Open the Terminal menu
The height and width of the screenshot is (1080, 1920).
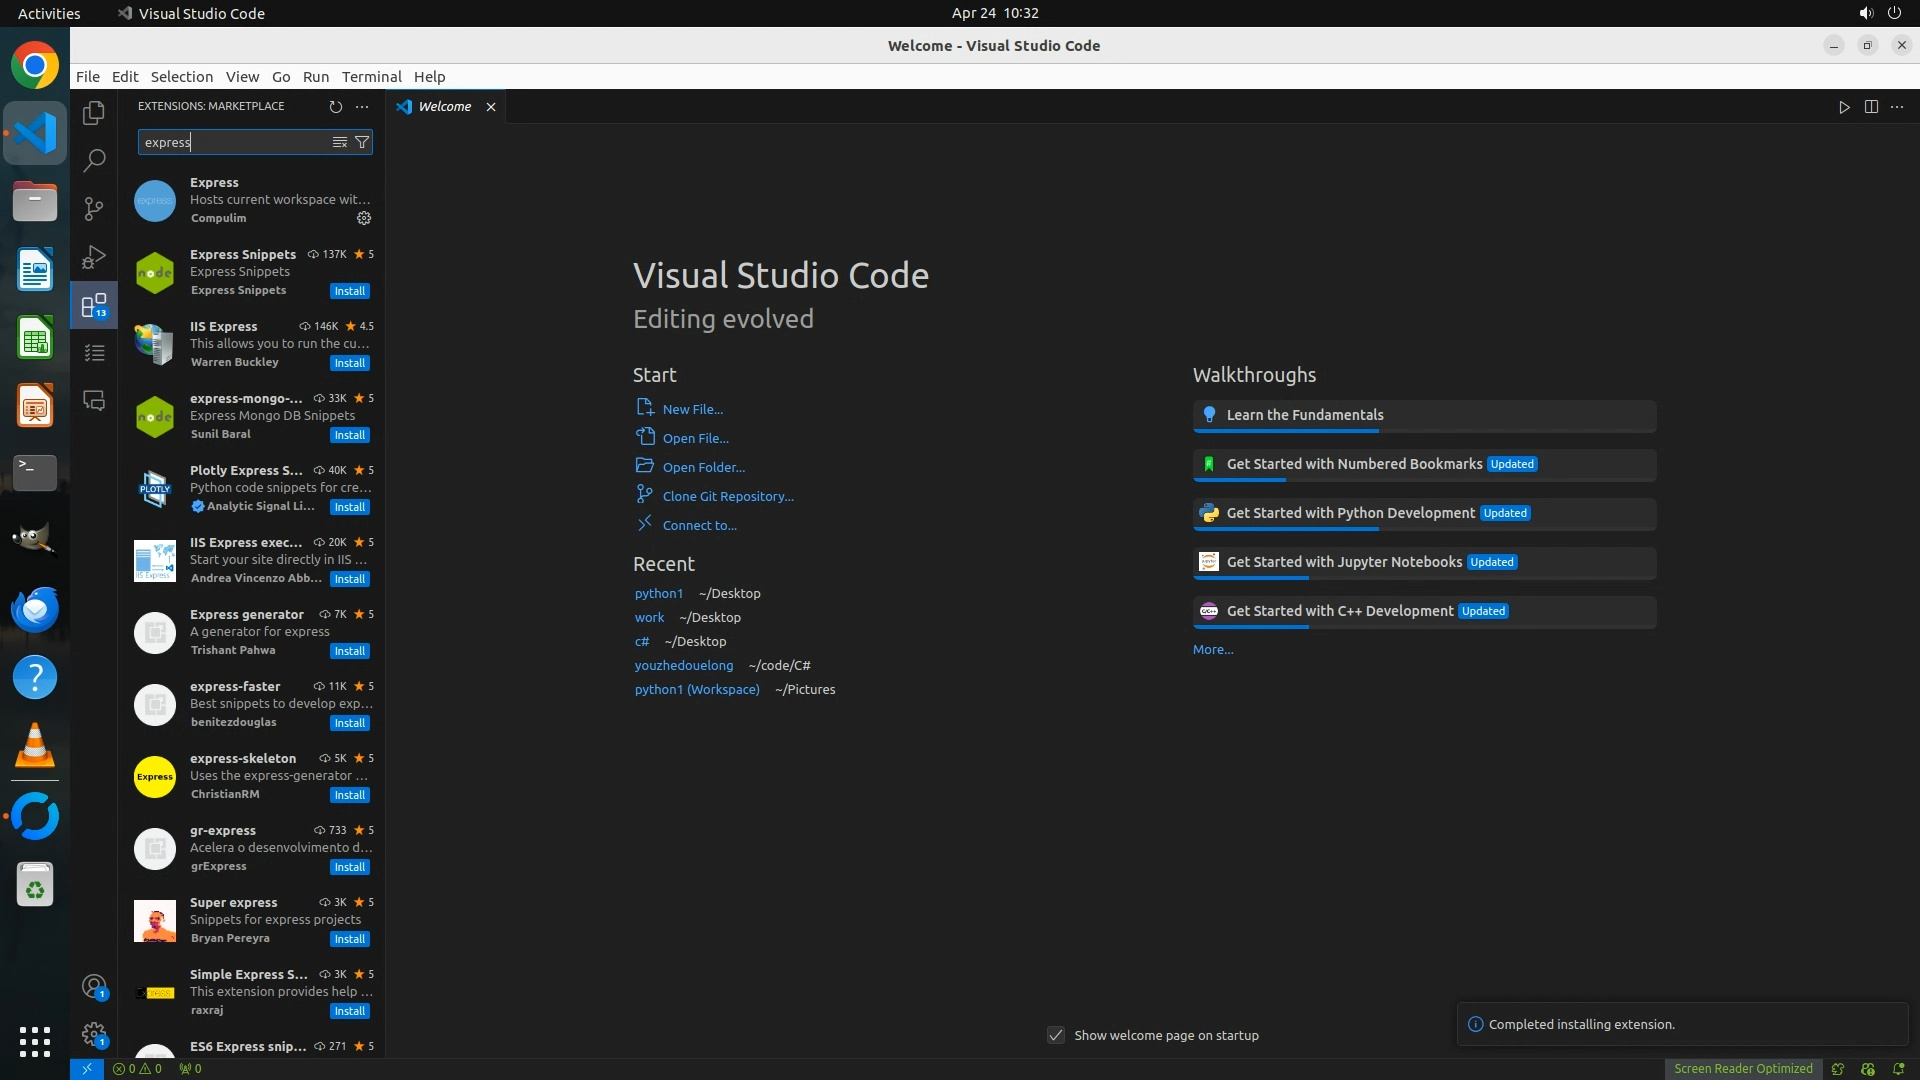[371, 77]
